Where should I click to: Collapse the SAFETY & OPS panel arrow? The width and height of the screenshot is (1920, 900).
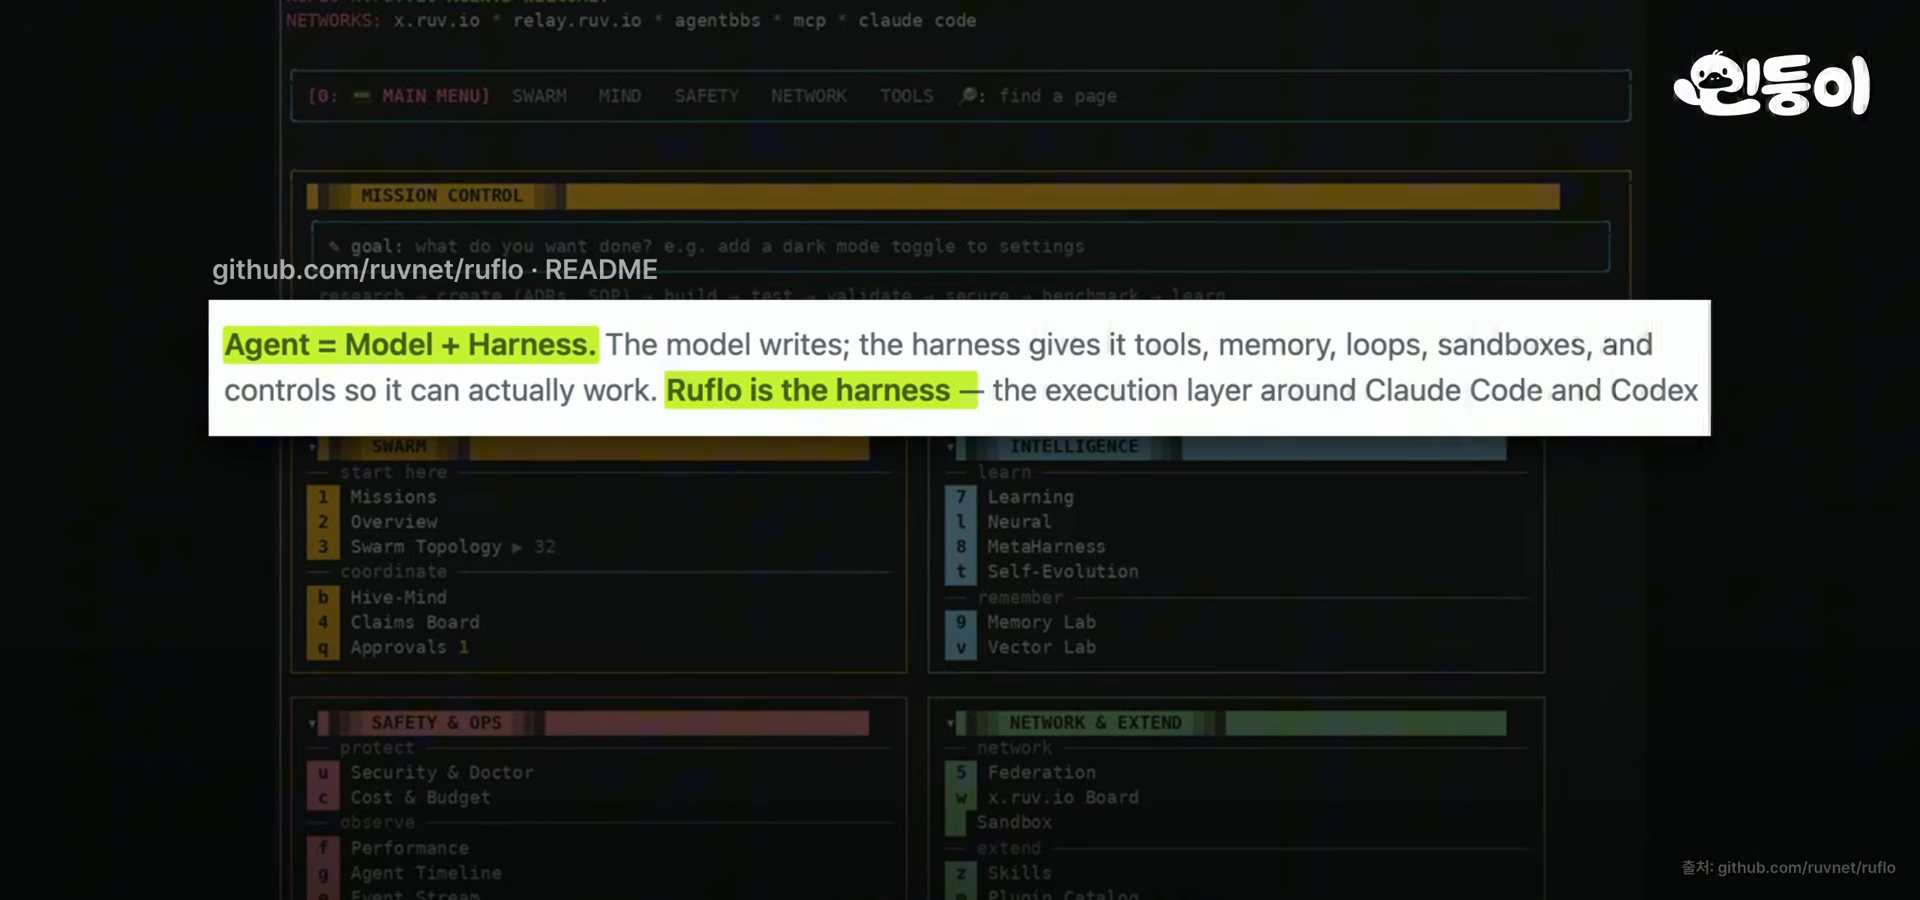[x=312, y=723]
